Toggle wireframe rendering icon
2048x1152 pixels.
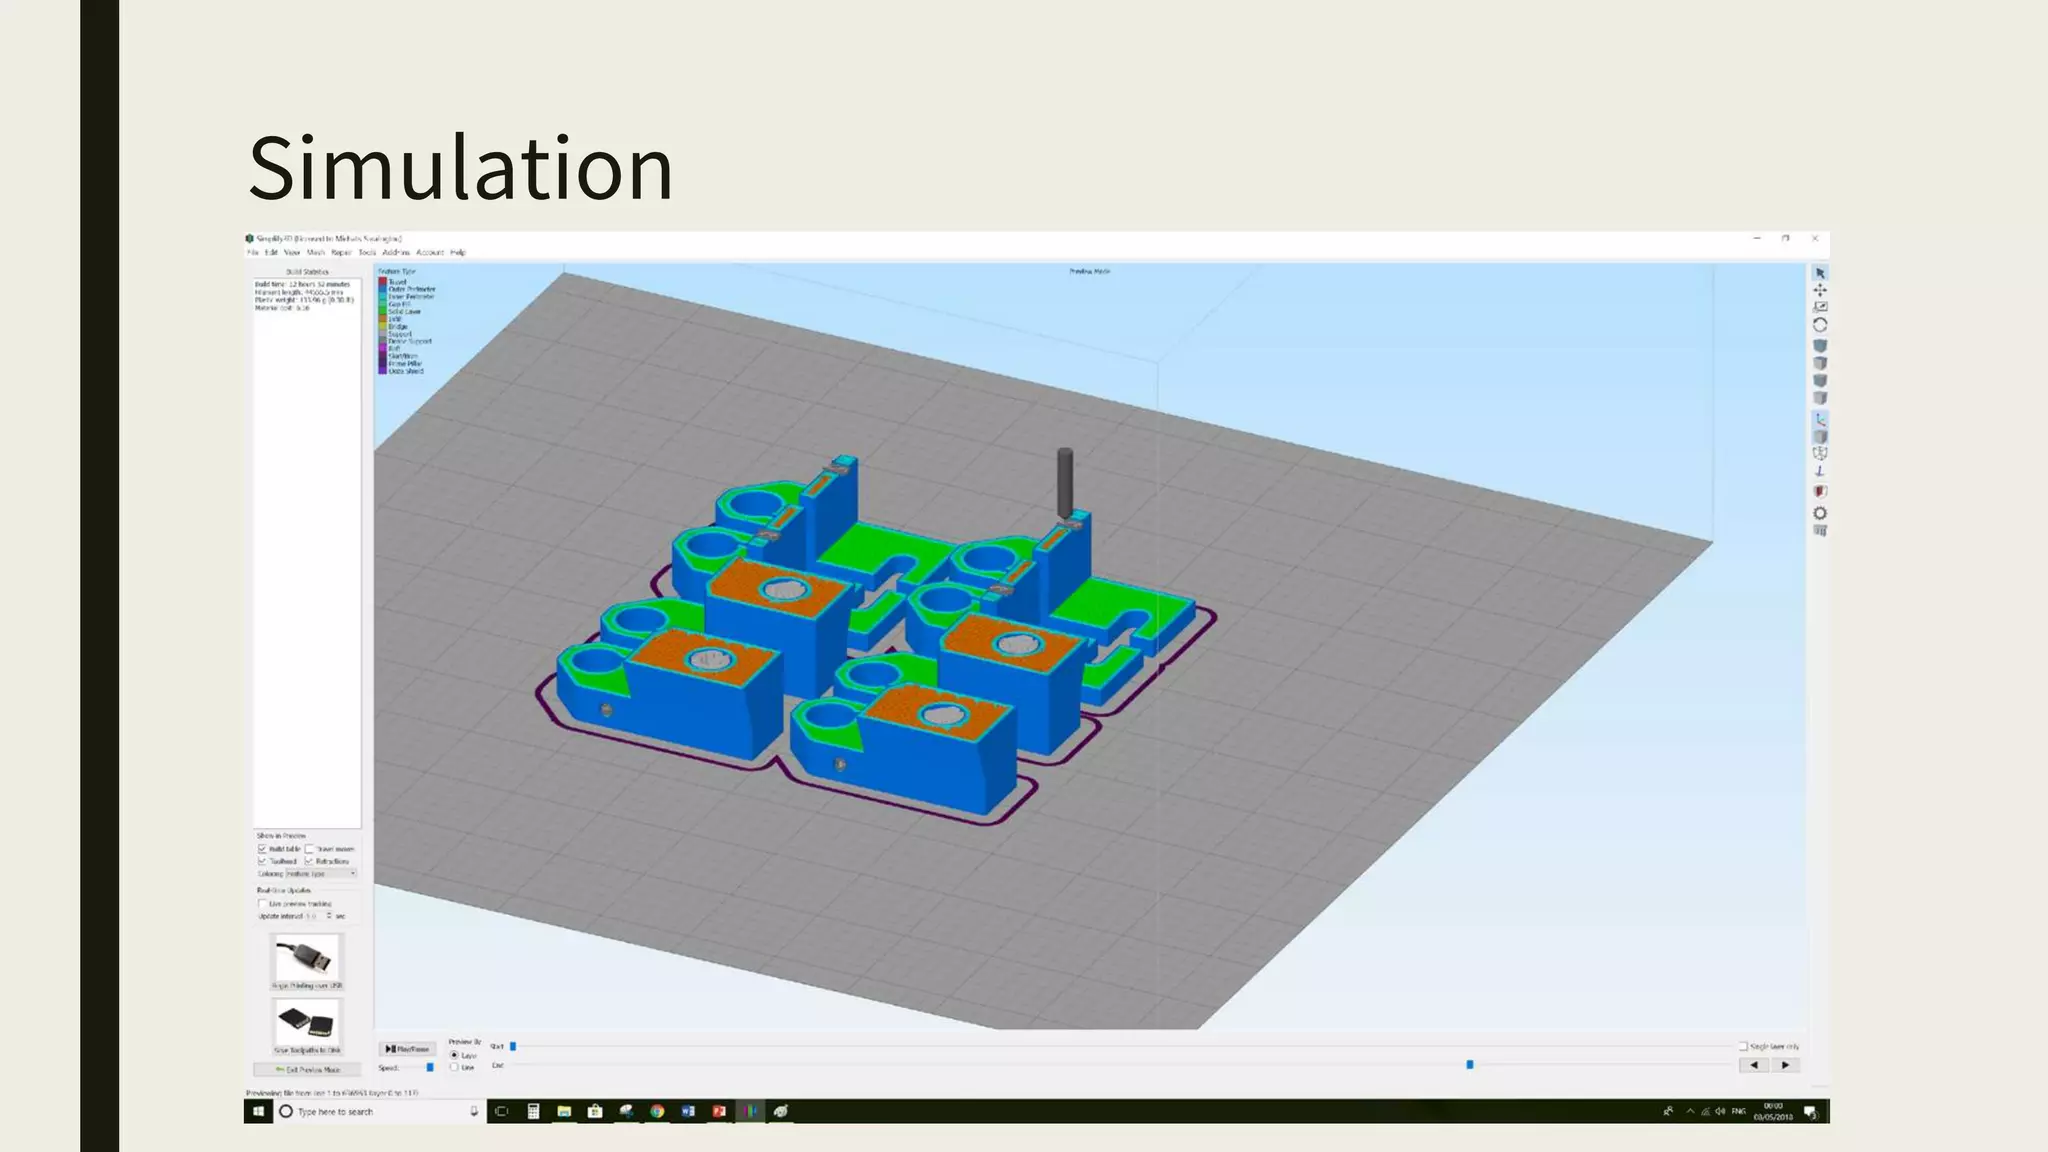1820,454
